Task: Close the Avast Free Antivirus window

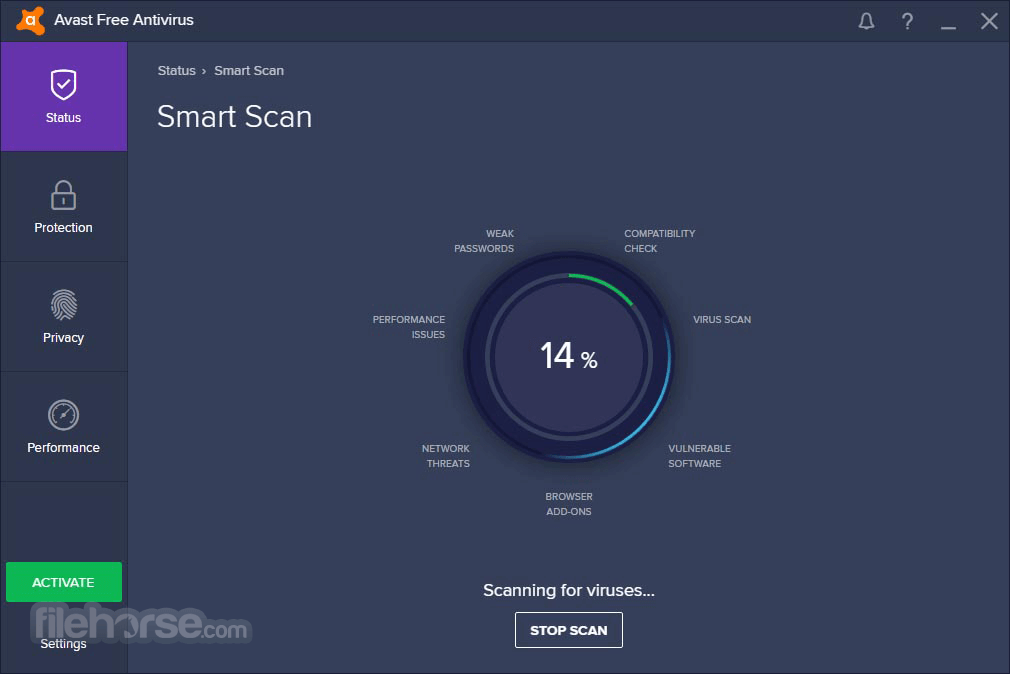Action: pos(989,21)
